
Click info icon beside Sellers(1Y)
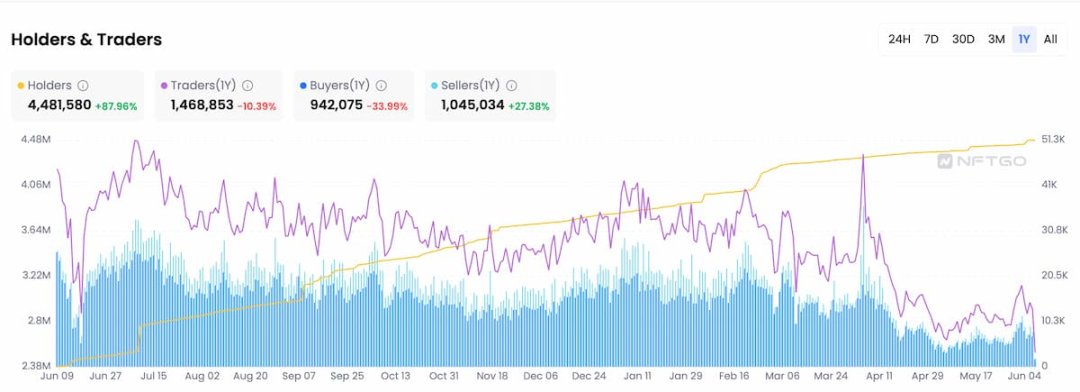click(x=511, y=86)
